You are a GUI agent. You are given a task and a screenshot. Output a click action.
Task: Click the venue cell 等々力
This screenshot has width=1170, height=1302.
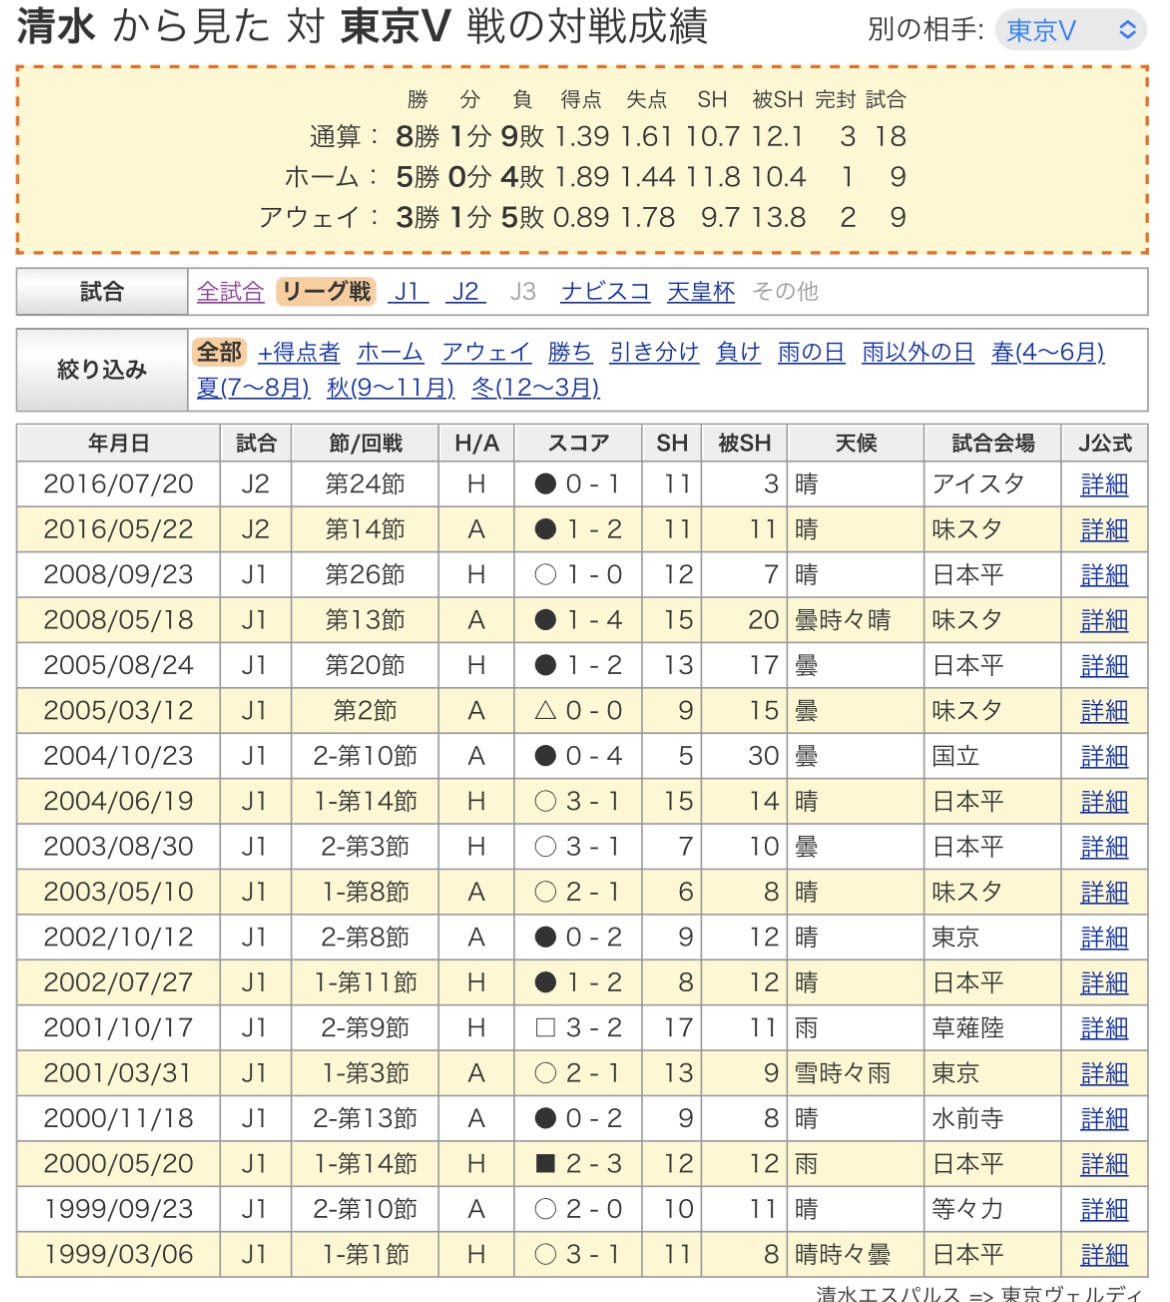click(993, 1209)
